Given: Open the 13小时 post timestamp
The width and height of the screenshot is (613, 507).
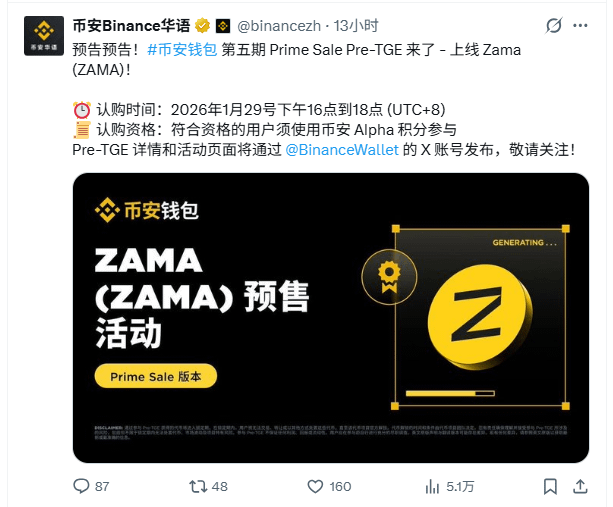Looking at the screenshot, I should [356, 26].
